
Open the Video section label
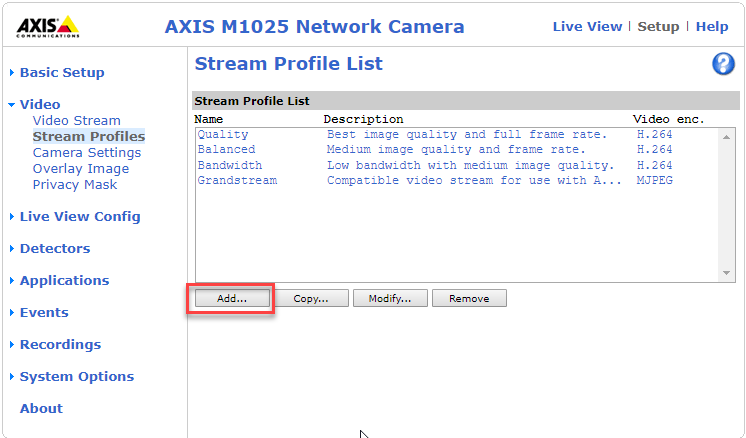click(40, 105)
